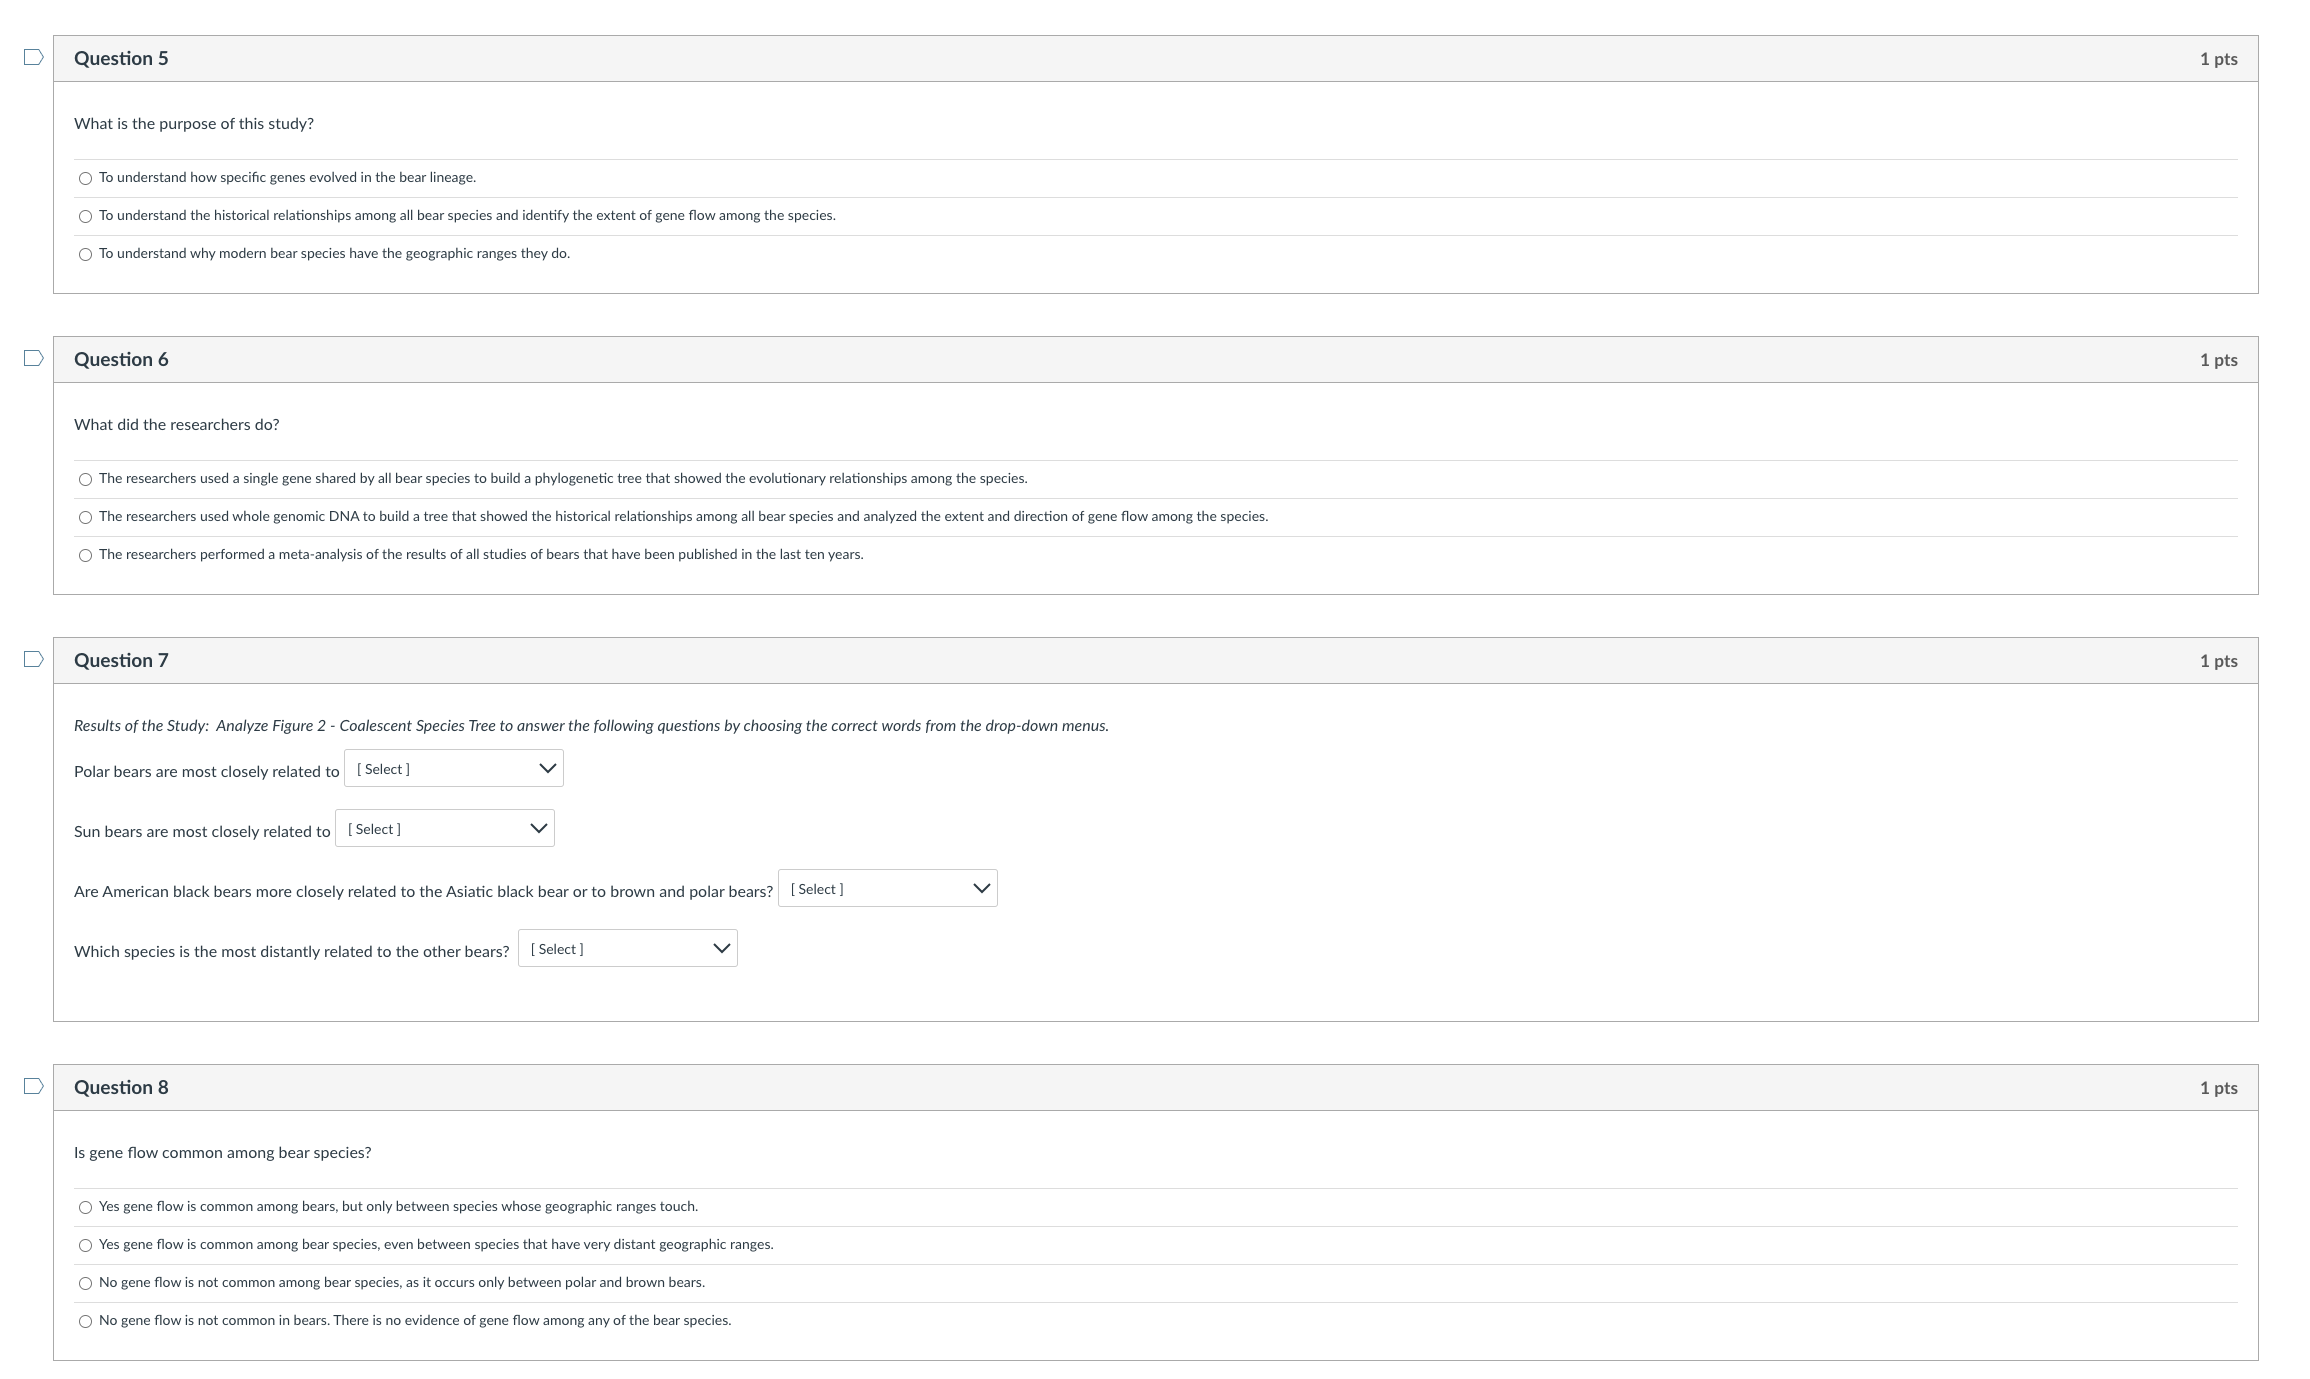2310x1379 pixels.
Task: Select 'To understand historical relationships' radio button
Action: pyautogui.click(x=85, y=215)
